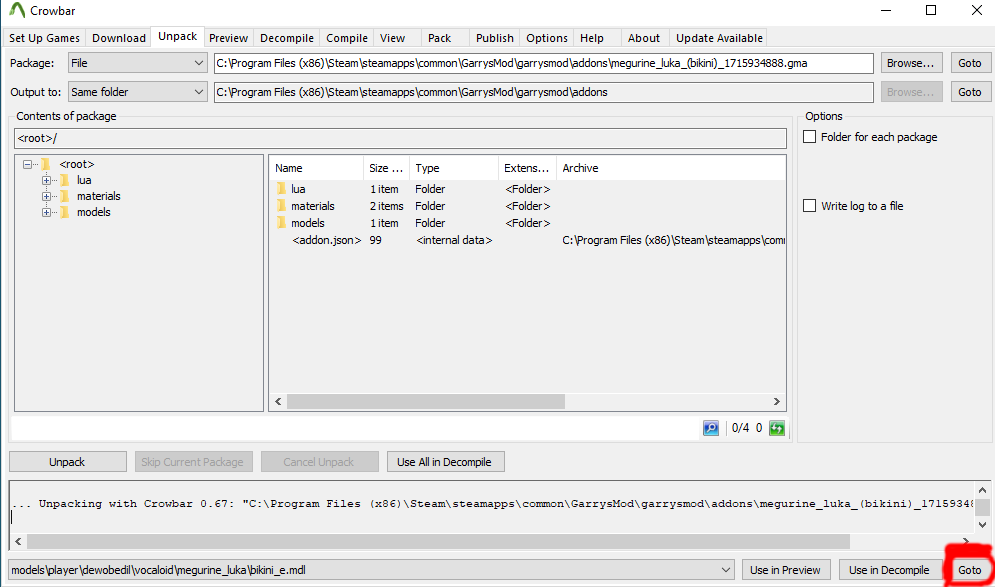
Task: Click the Package path input field
Action: [544, 63]
